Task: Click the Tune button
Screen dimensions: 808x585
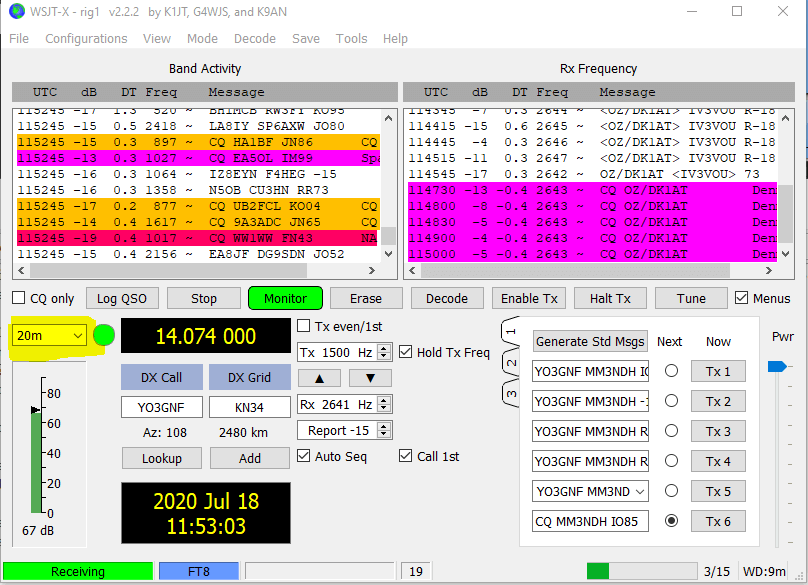Action: pos(691,298)
